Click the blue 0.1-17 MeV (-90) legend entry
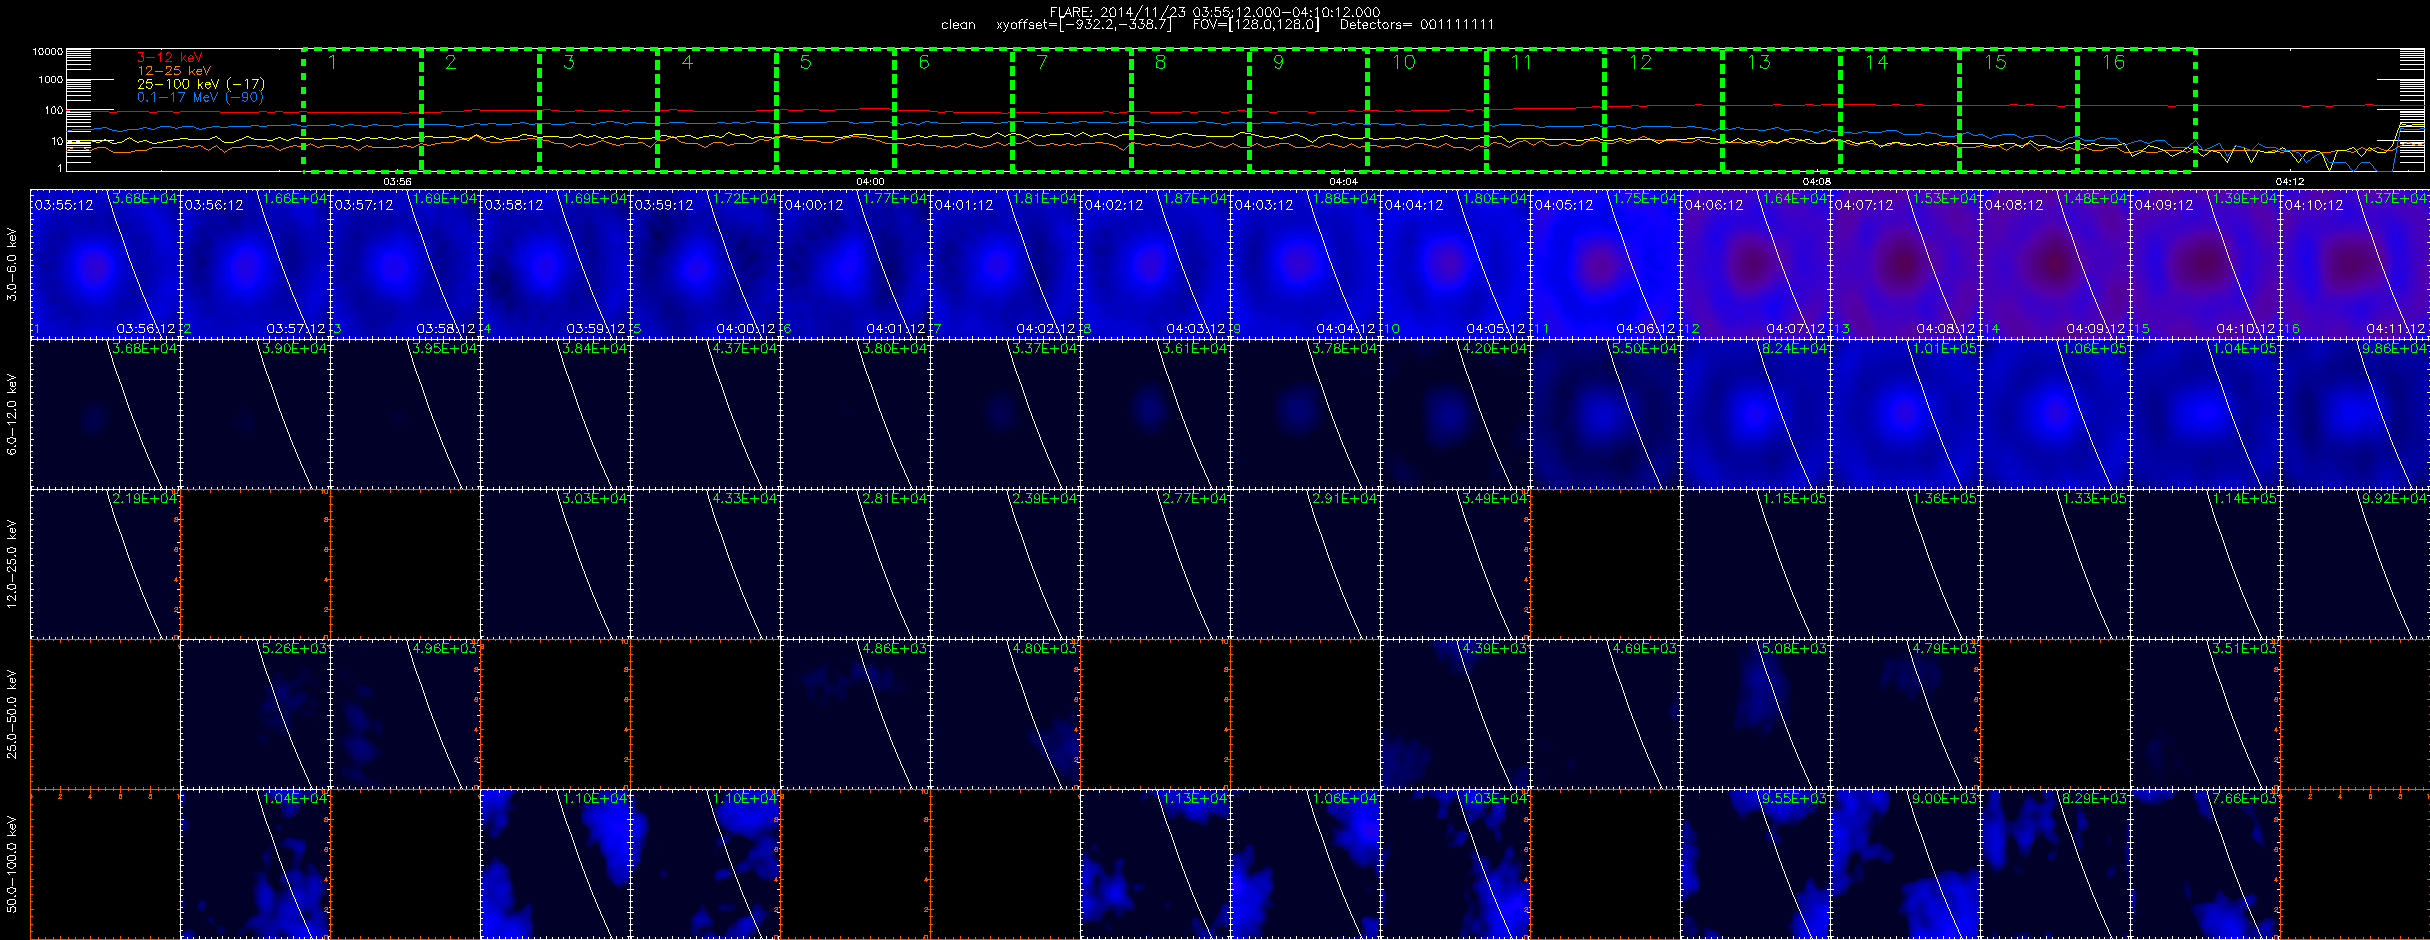2430x940 pixels. (x=200, y=97)
